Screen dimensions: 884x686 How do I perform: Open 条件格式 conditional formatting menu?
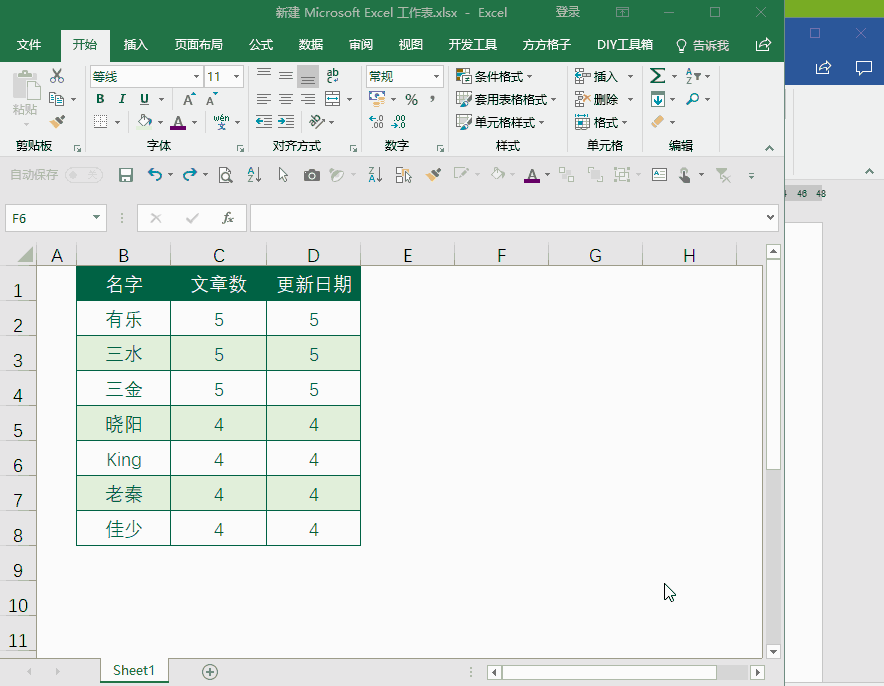pyautogui.click(x=494, y=76)
